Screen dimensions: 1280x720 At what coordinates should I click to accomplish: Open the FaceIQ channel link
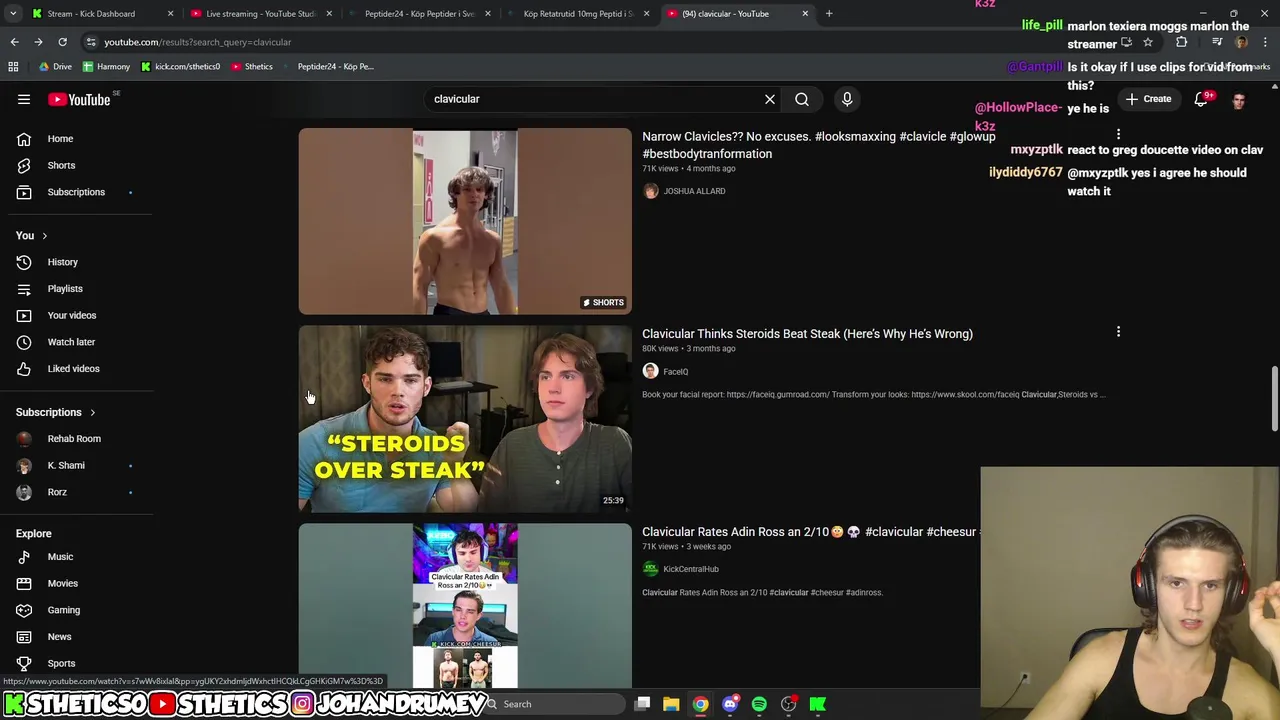click(675, 372)
